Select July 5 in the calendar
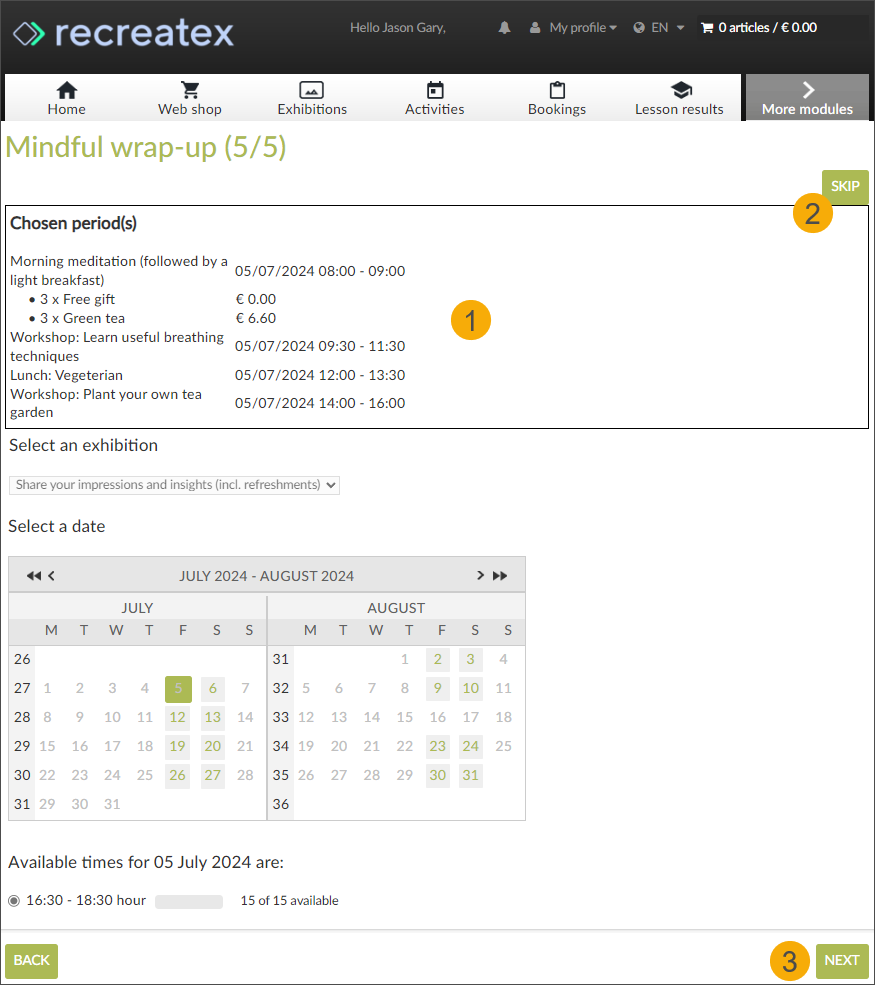The image size is (875, 985). pyautogui.click(x=177, y=688)
